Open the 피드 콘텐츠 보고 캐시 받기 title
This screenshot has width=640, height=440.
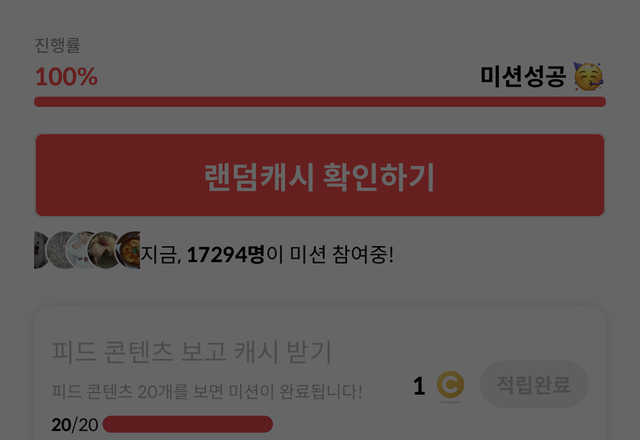[192, 351]
